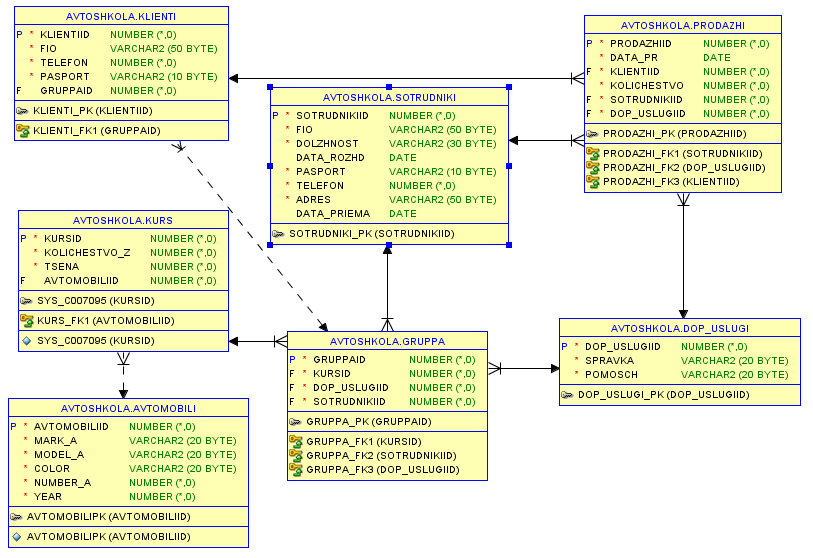Click the PRODAZHI_FK1 foreign key icon

[593, 154]
